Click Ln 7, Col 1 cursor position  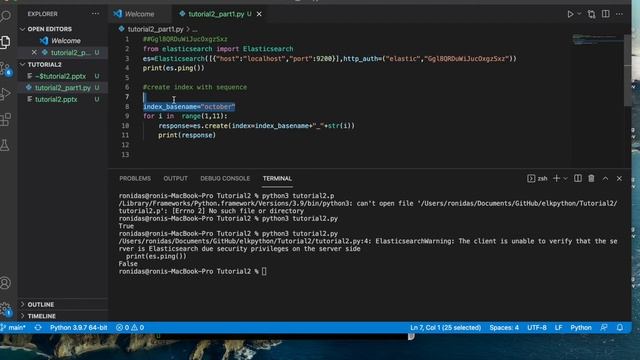[x=445, y=328]
